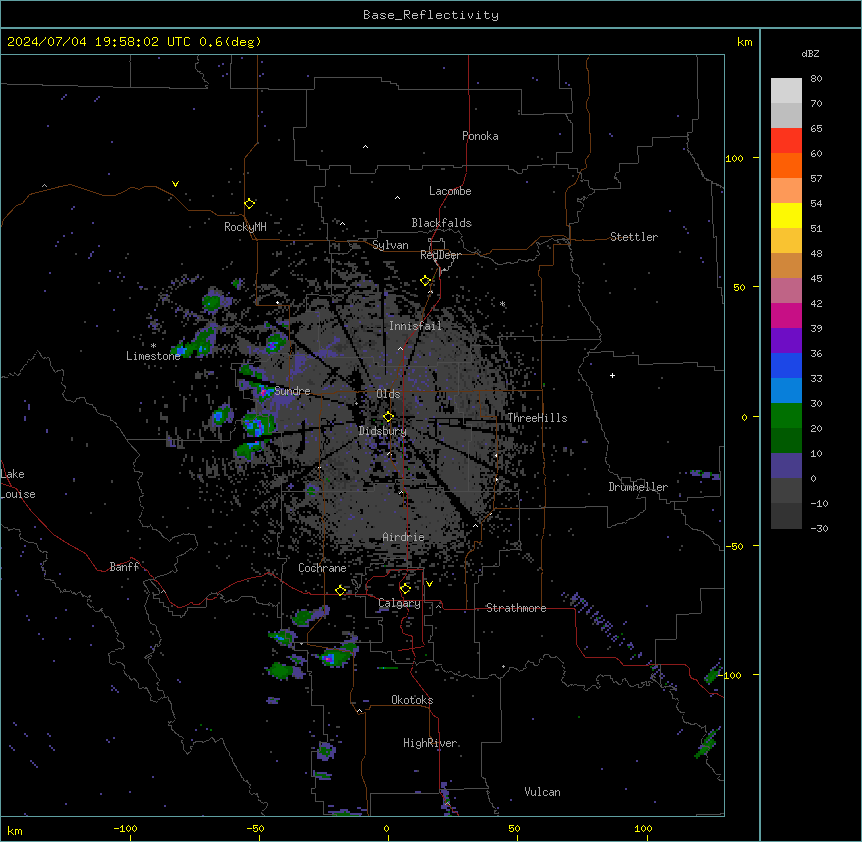Pick the magenta 39-42 dBZ legend color

786,315
